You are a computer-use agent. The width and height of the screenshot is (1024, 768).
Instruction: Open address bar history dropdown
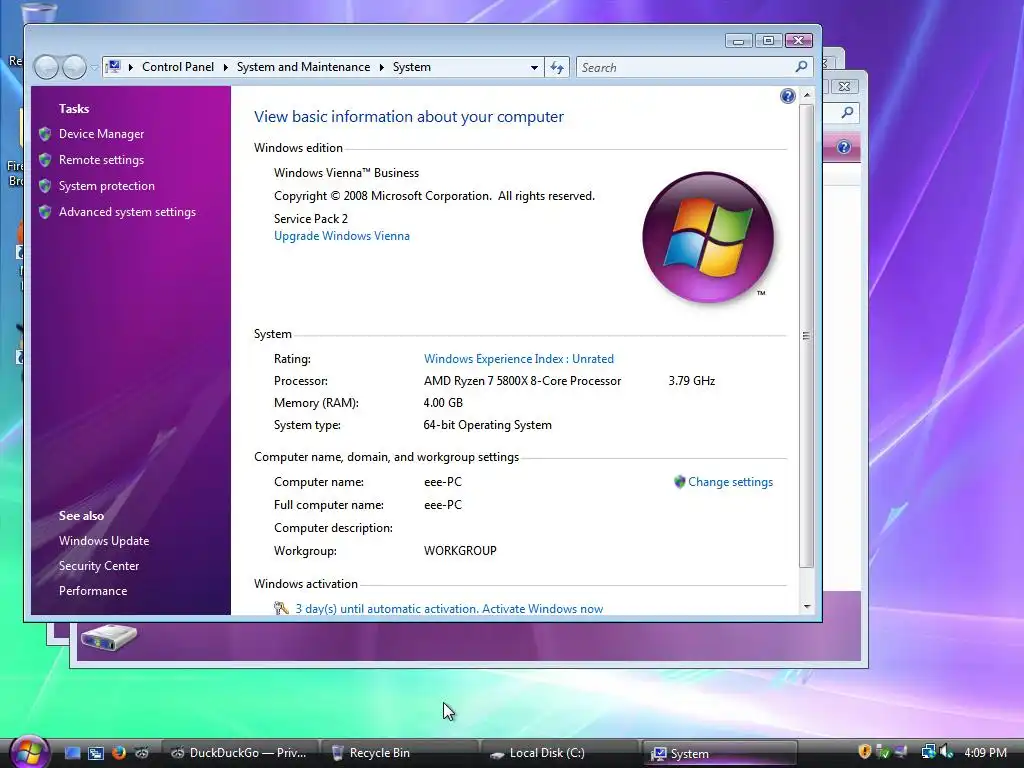click(534, 67)
